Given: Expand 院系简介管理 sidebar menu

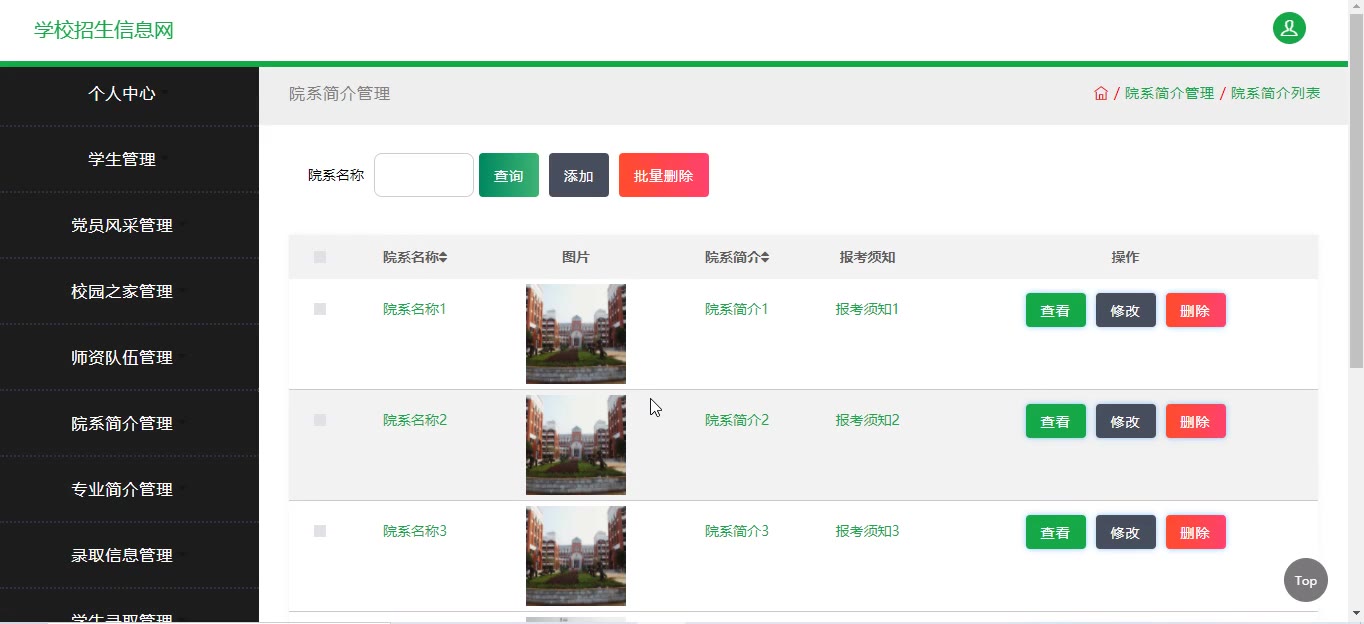Looking at the screenshot, I should pos(129,424).
